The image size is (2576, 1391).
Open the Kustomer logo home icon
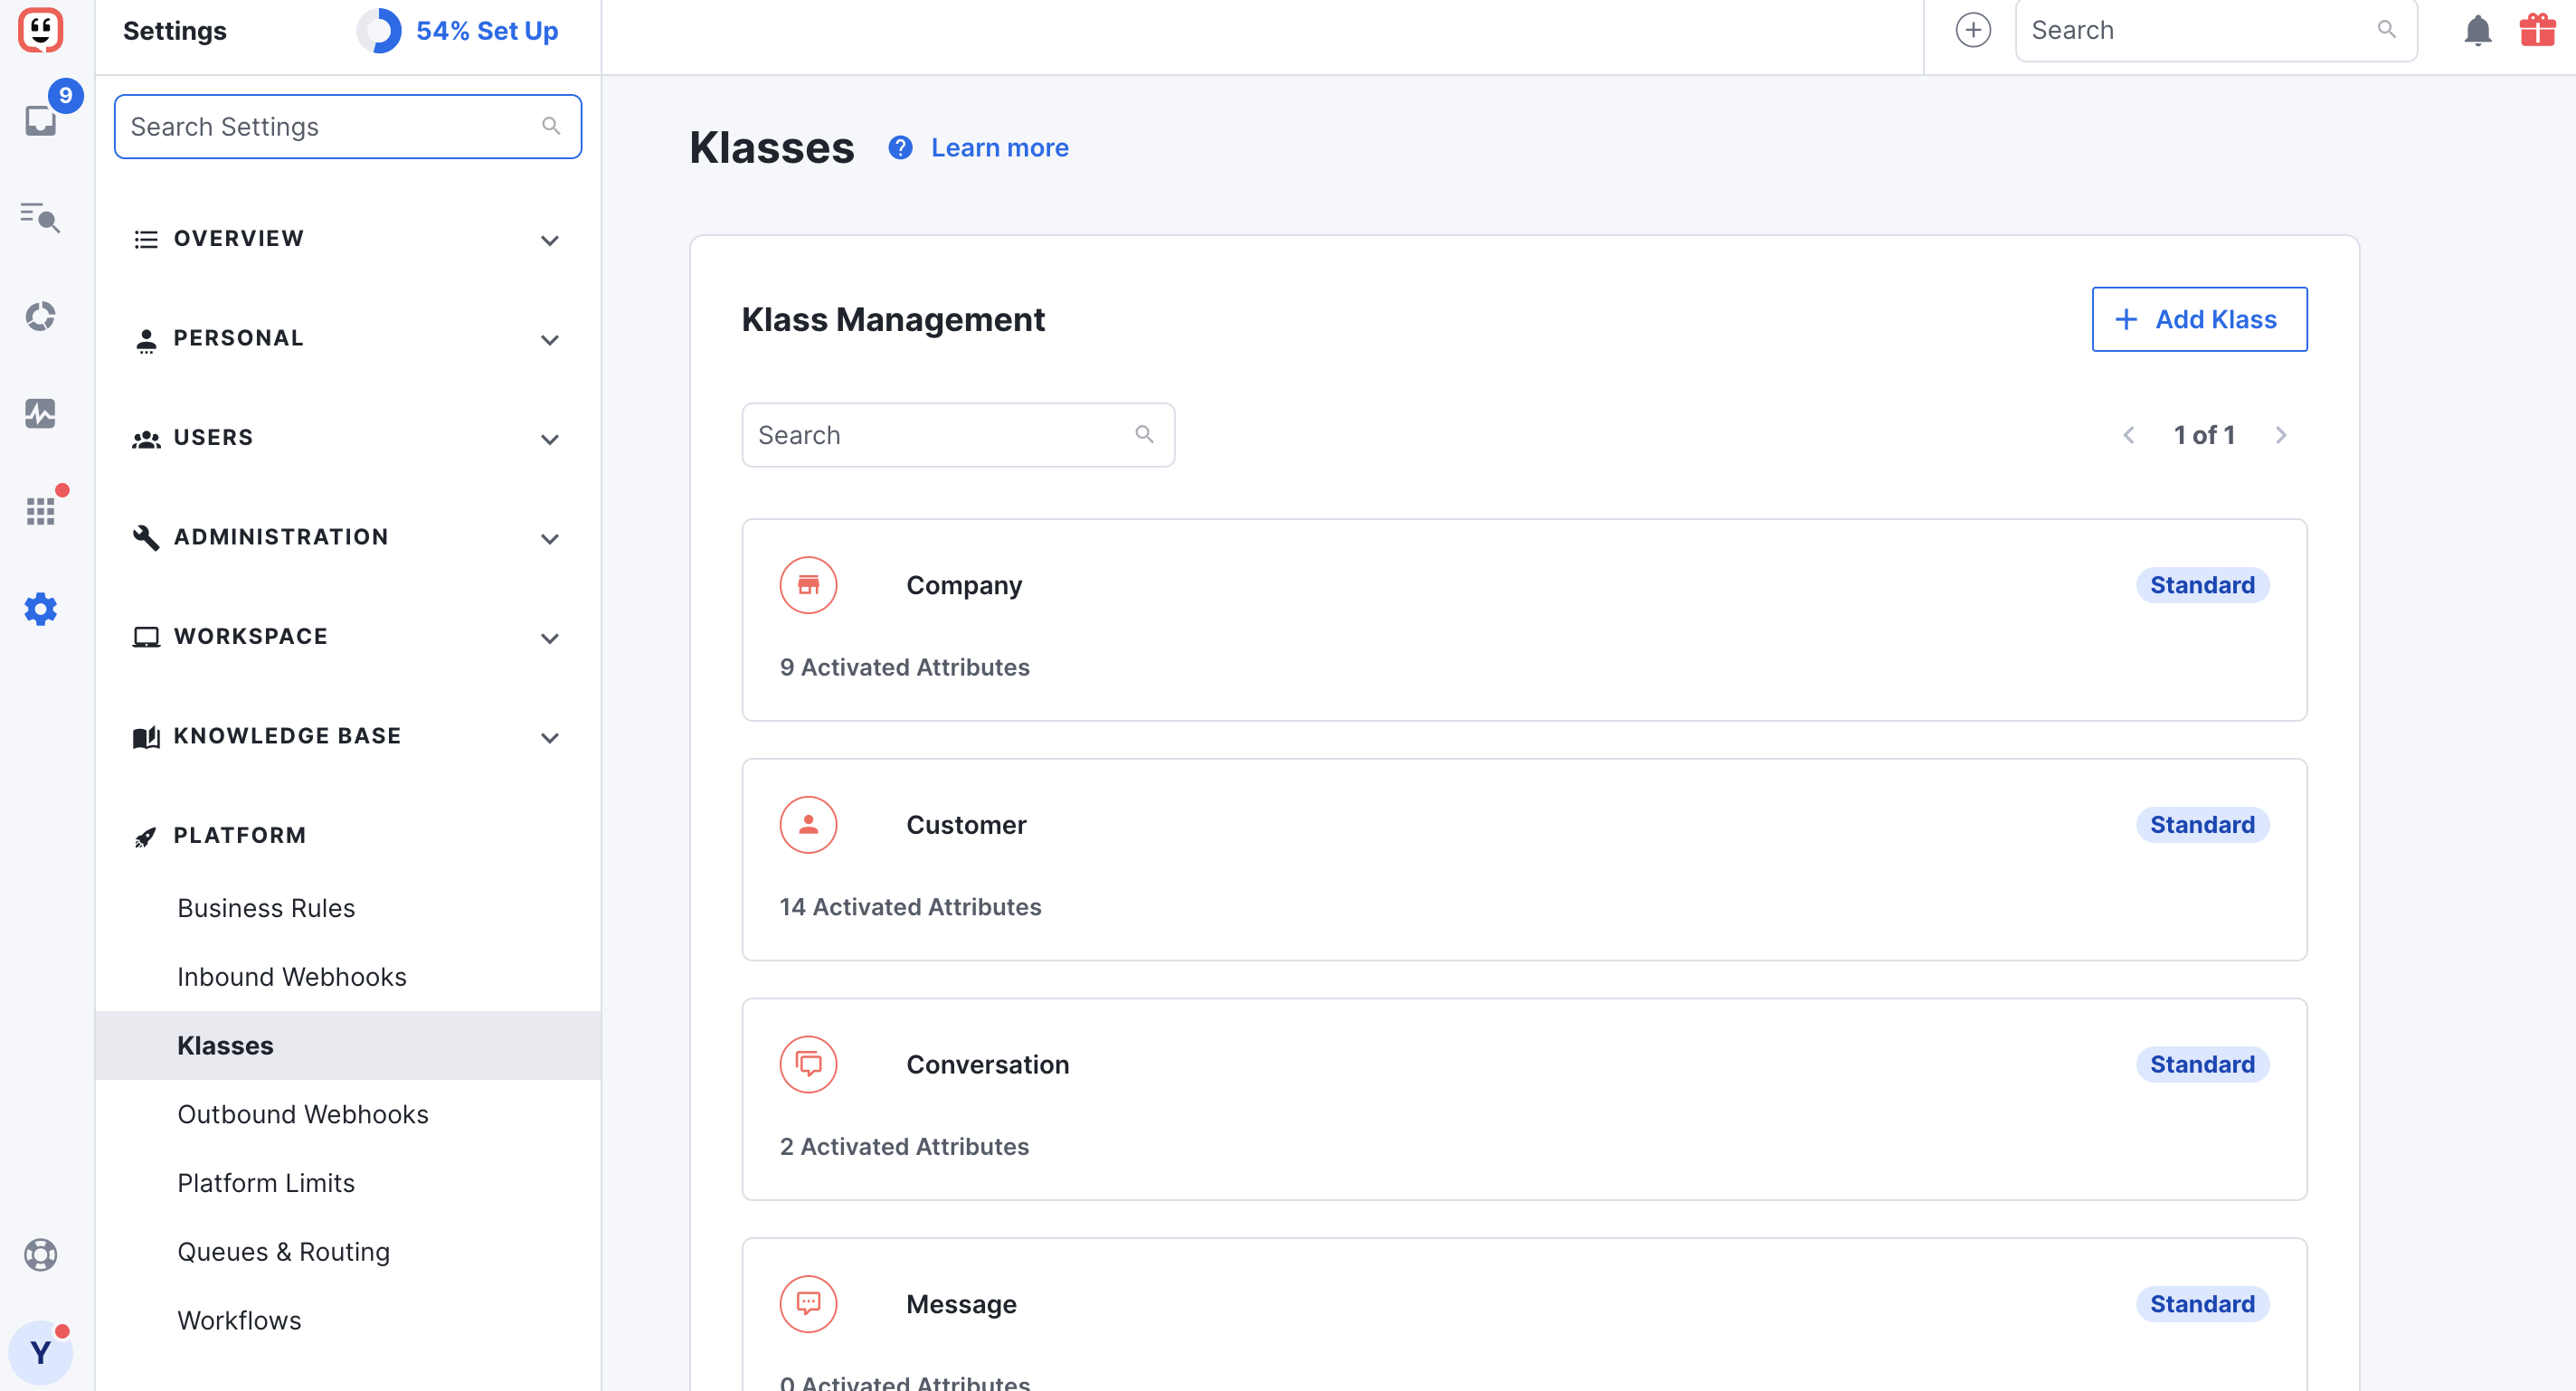40,30
